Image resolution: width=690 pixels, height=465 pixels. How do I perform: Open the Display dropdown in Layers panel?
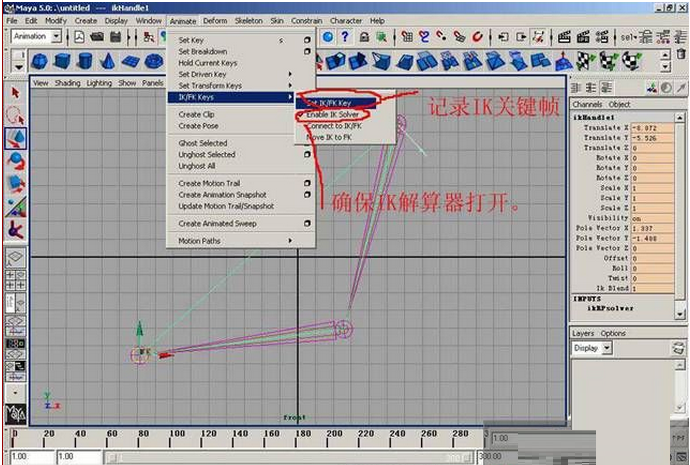point(607,348)
